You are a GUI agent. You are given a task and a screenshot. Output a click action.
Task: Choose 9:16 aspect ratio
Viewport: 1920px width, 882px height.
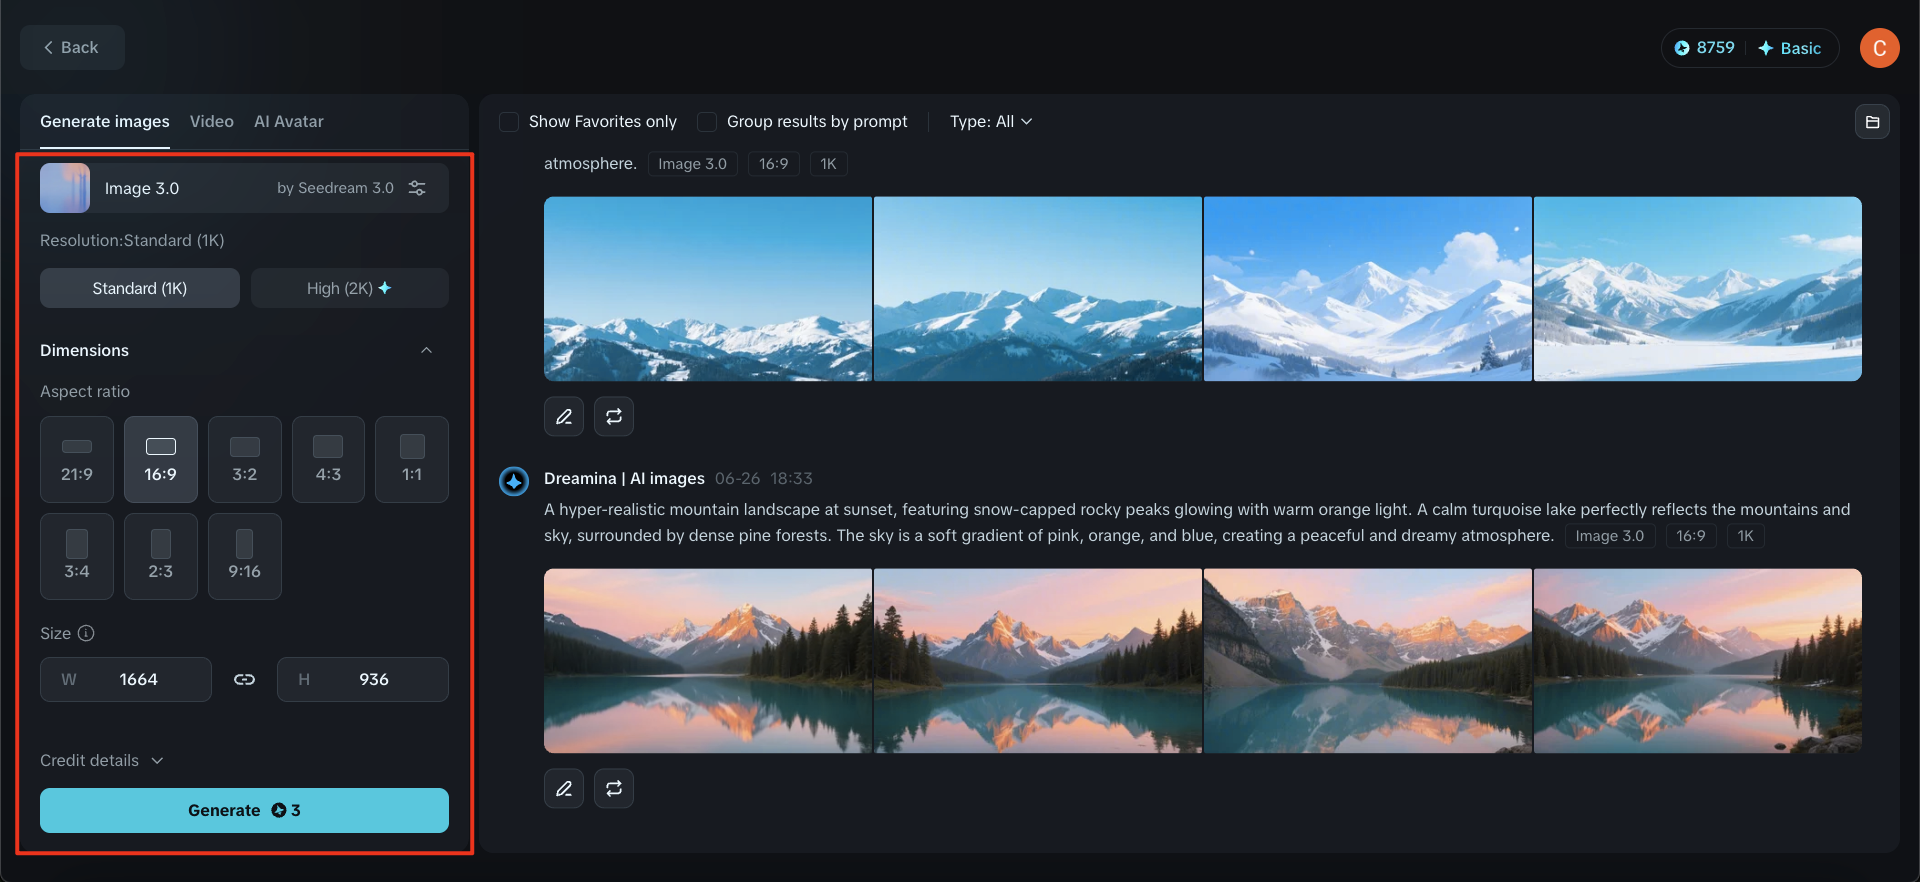245,556
